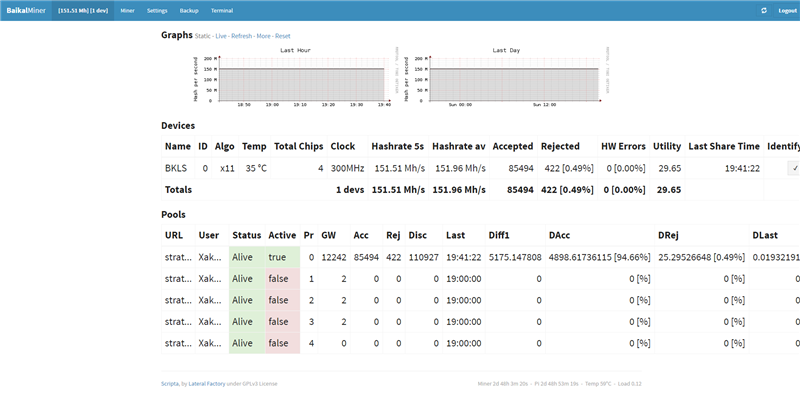
Task: Click the false Active cell of priority 1 pool
Action: (x=283, y=279)
